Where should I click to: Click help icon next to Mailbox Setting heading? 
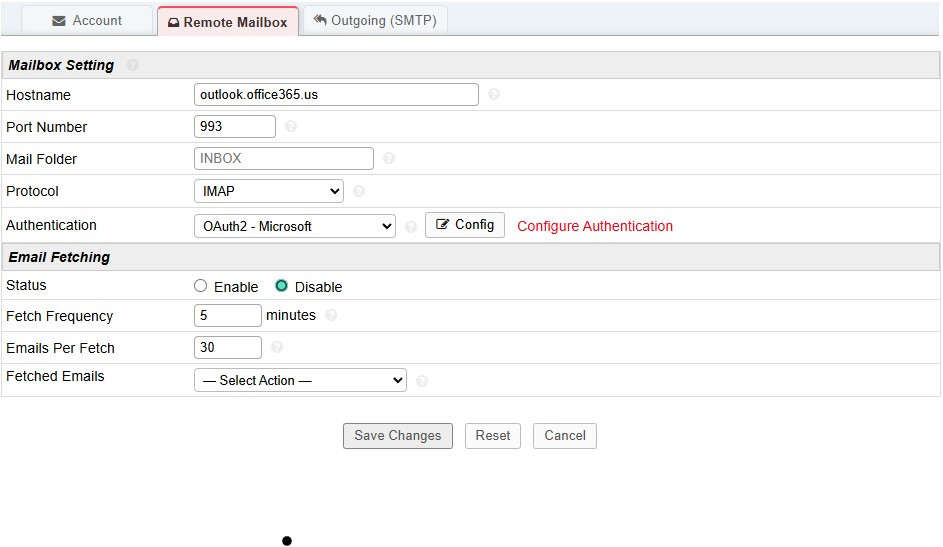(133, 65)
